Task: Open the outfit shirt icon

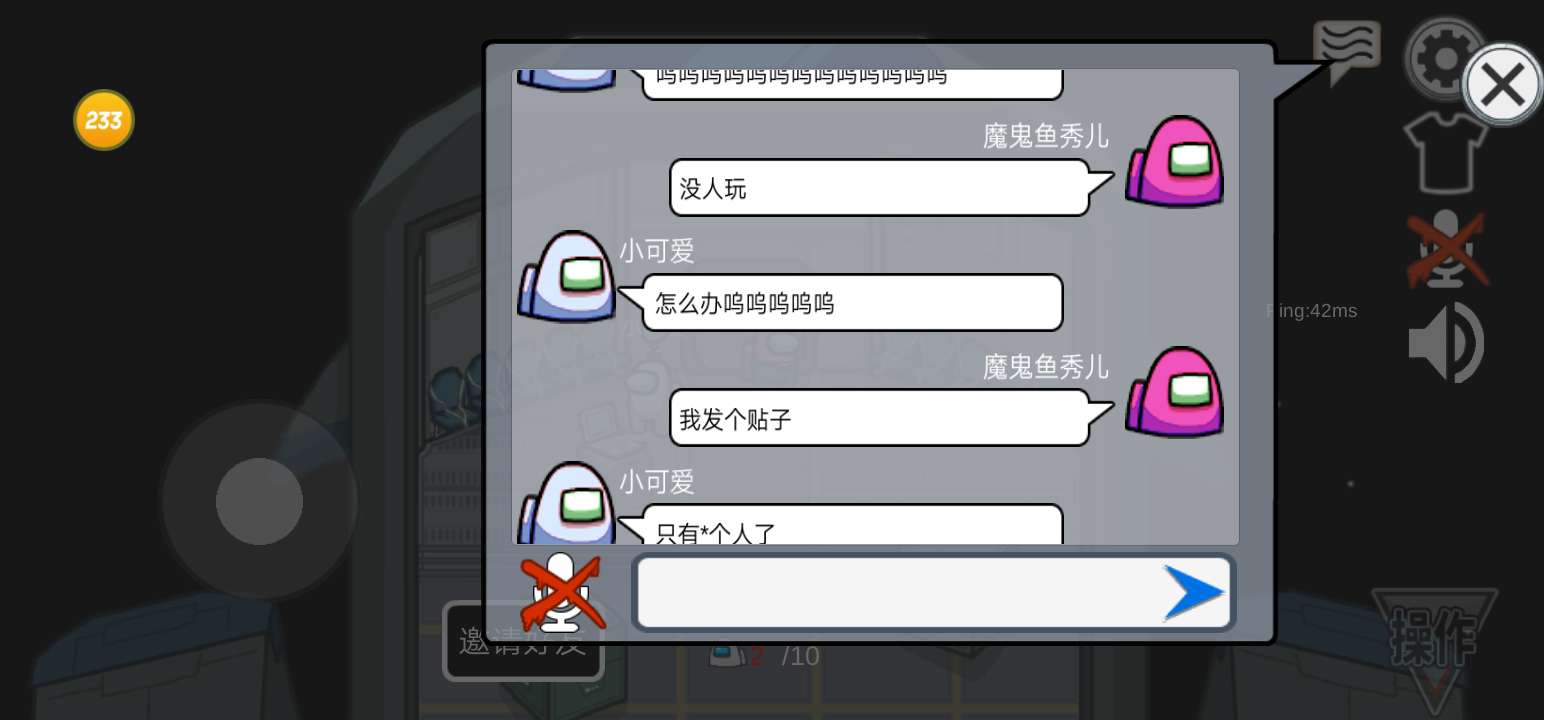Action: [1445, 153]
